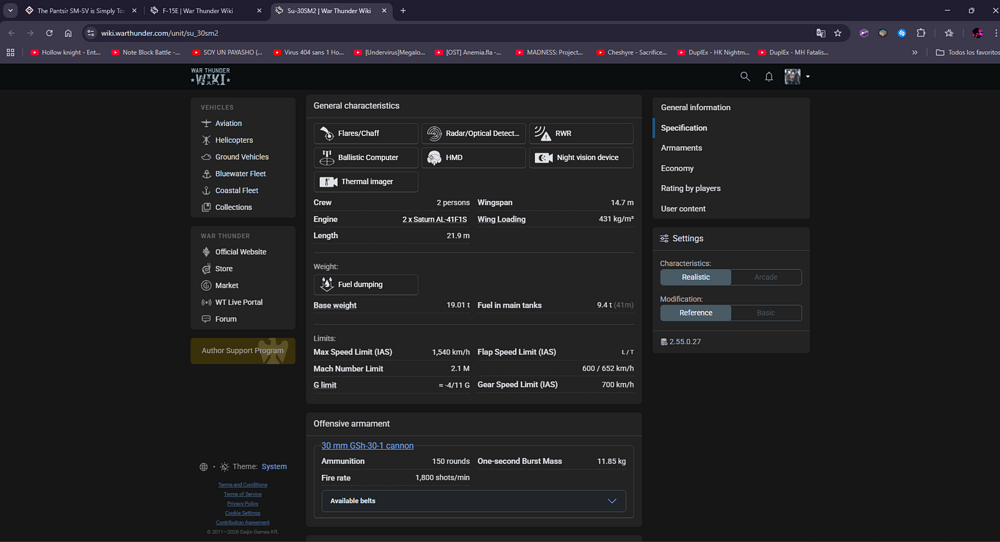
Task: Select the Realistic characteristics option
Action: coord(696,277)
